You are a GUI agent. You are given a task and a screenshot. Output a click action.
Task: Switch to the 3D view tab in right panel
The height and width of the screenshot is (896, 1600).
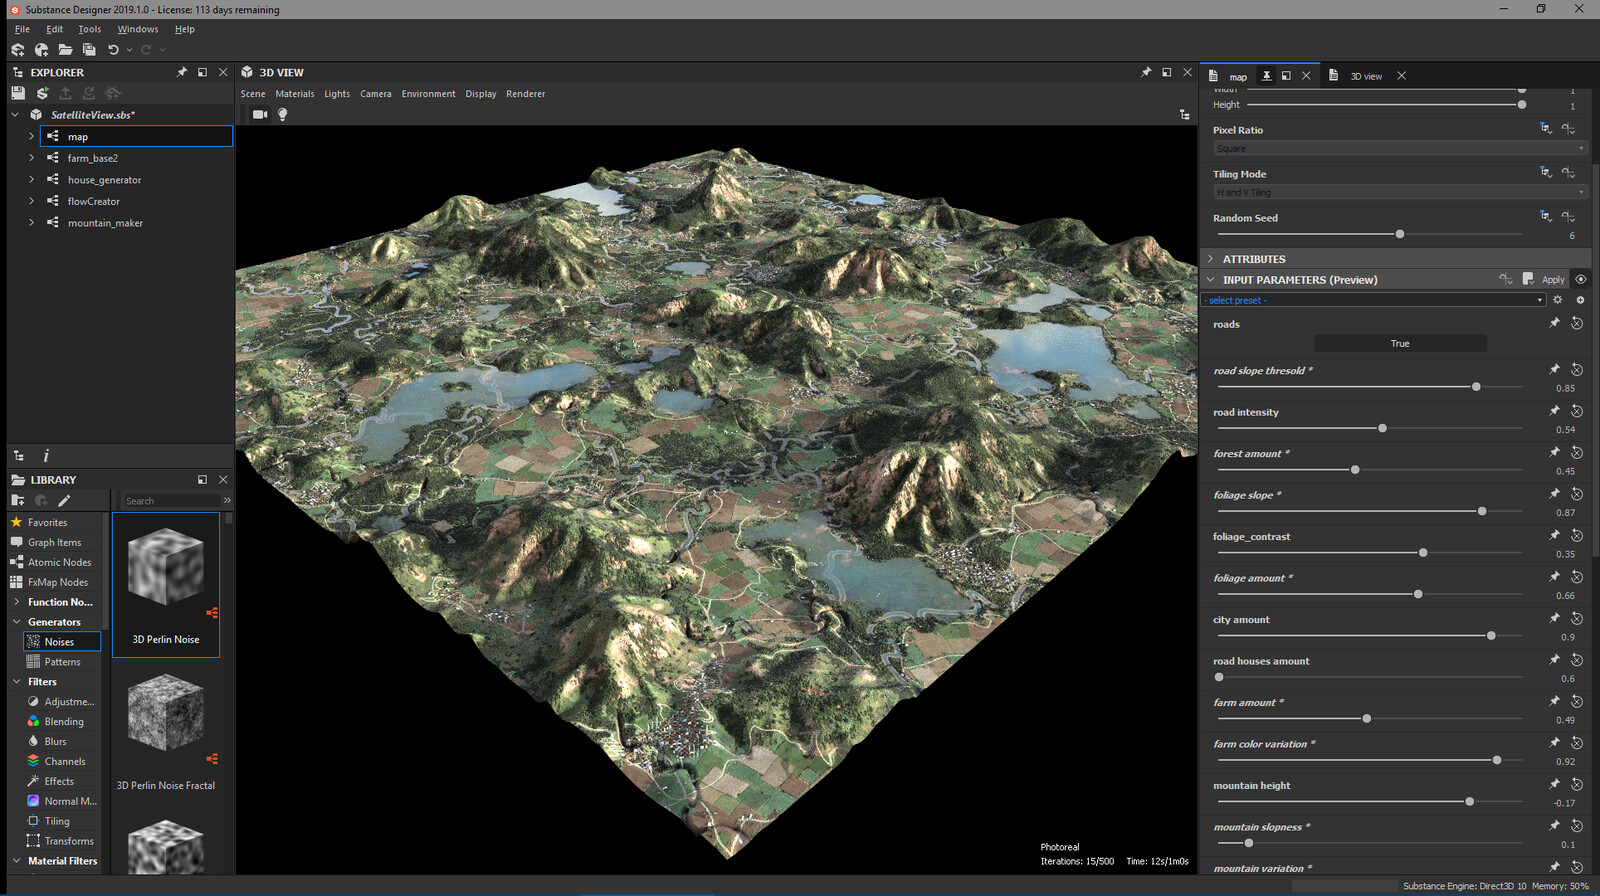point(1366,76)
